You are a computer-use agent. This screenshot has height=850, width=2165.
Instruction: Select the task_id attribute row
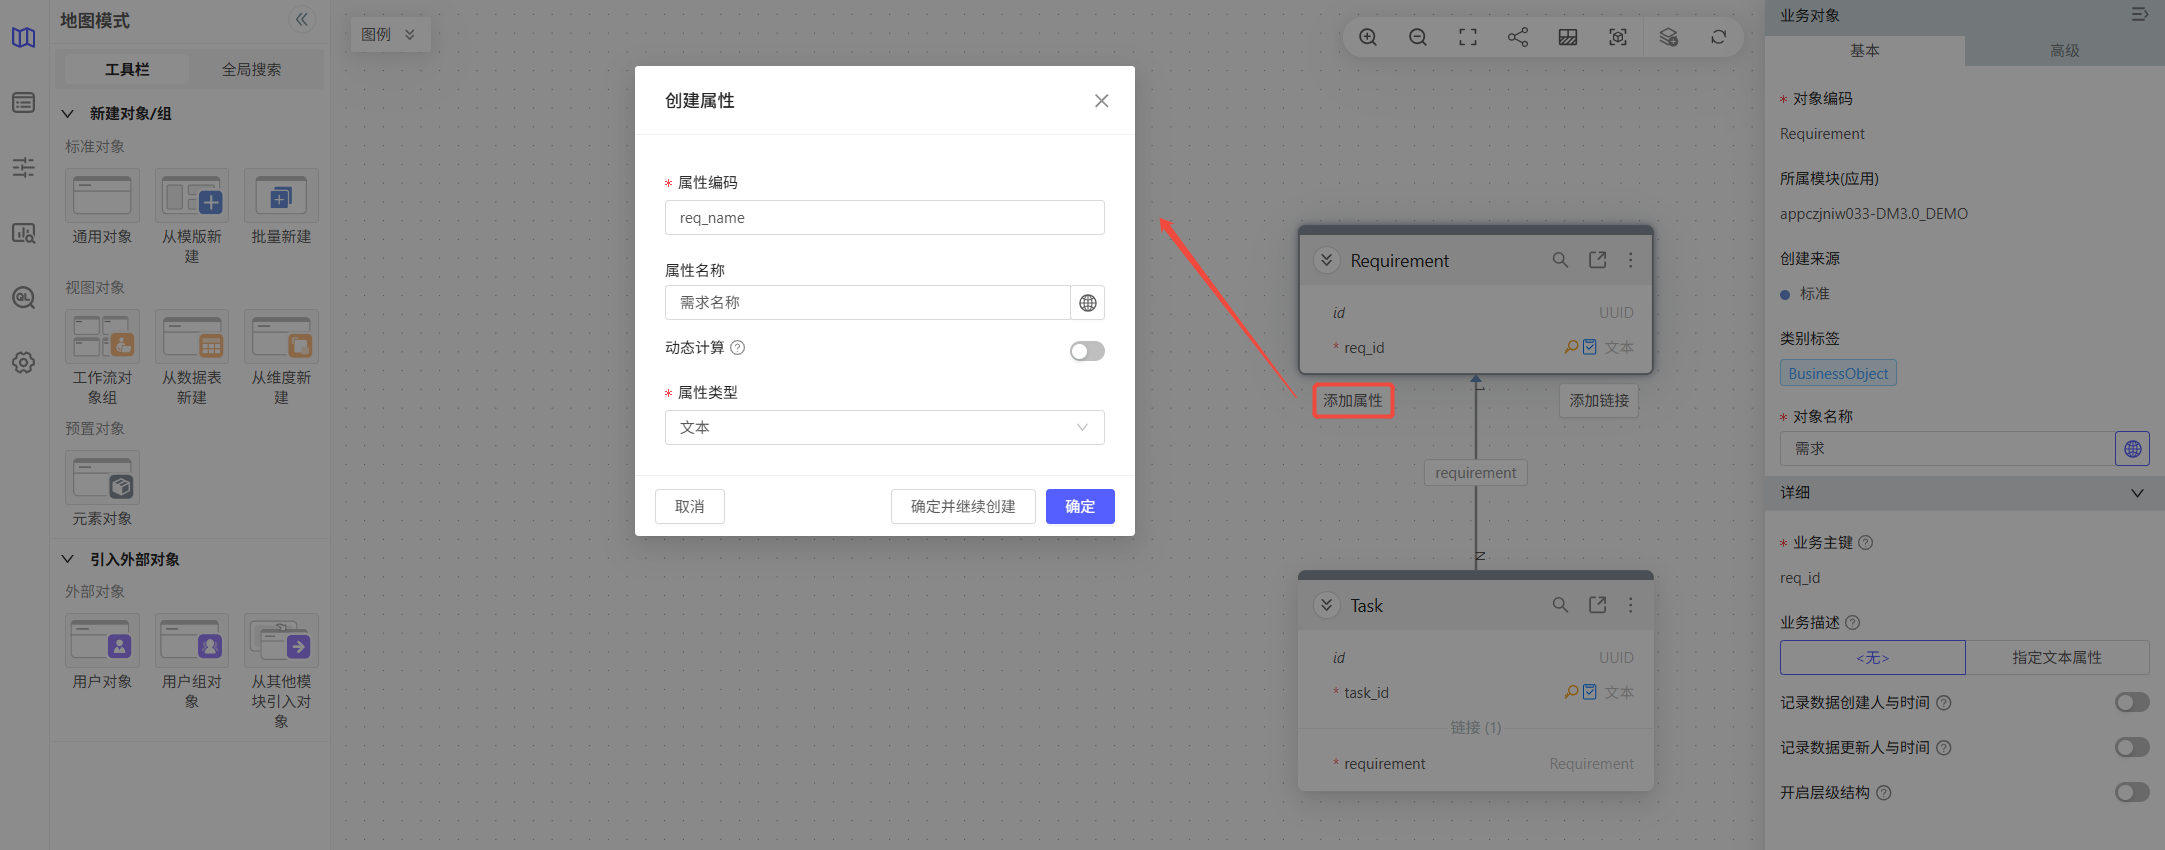click(1476, 692)
